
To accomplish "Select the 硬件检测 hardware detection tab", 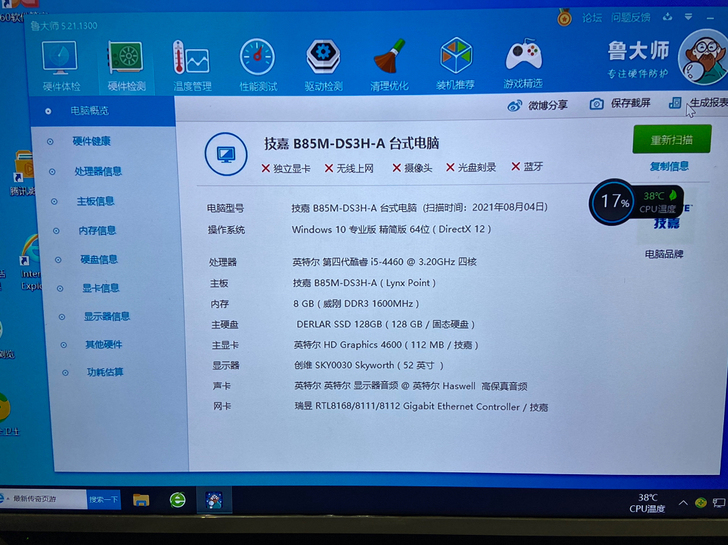I will point(126,65).
